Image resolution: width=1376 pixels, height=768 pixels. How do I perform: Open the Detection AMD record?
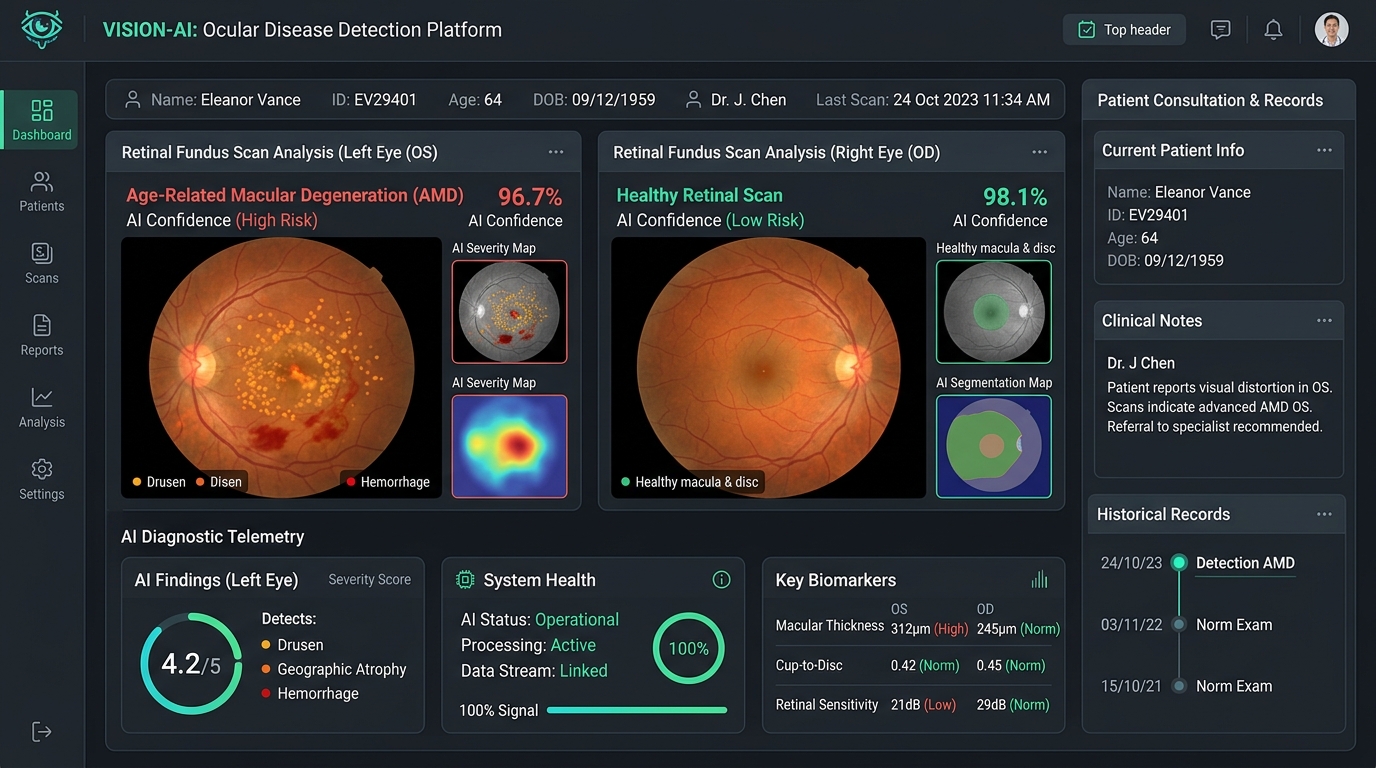[x=1245, y=563]
